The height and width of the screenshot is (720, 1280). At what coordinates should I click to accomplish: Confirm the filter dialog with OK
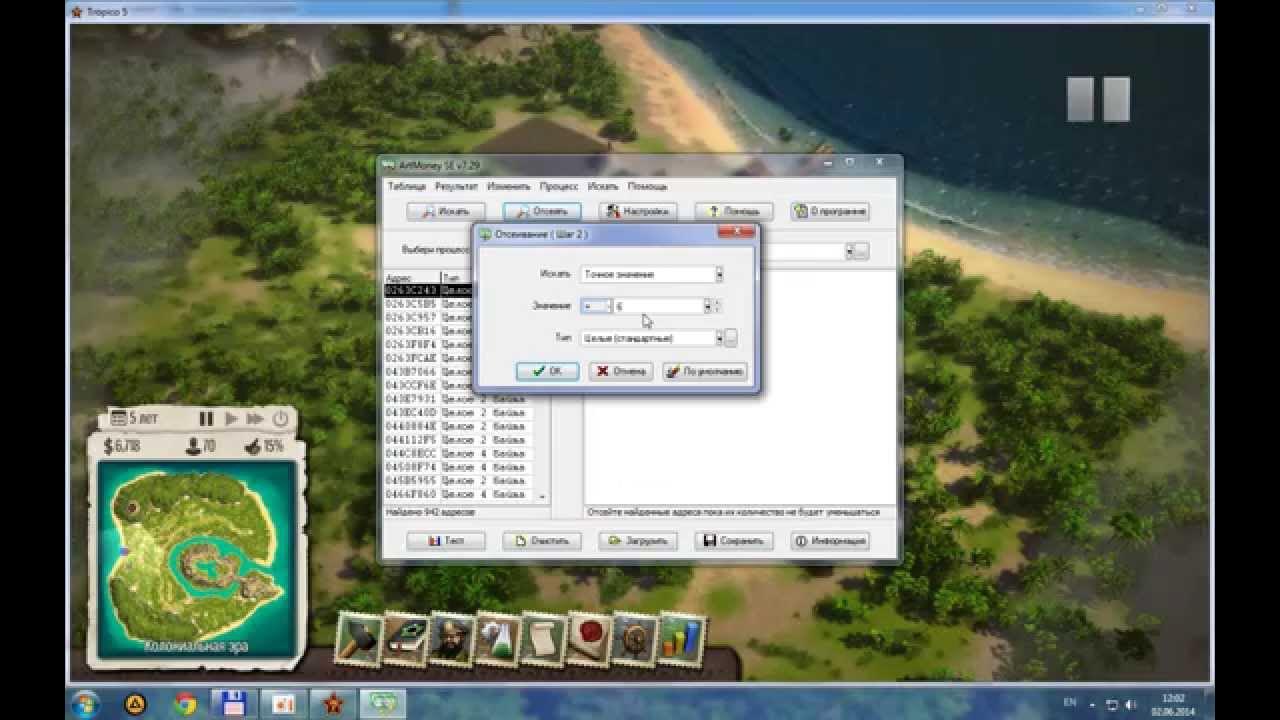click(547, 371)
